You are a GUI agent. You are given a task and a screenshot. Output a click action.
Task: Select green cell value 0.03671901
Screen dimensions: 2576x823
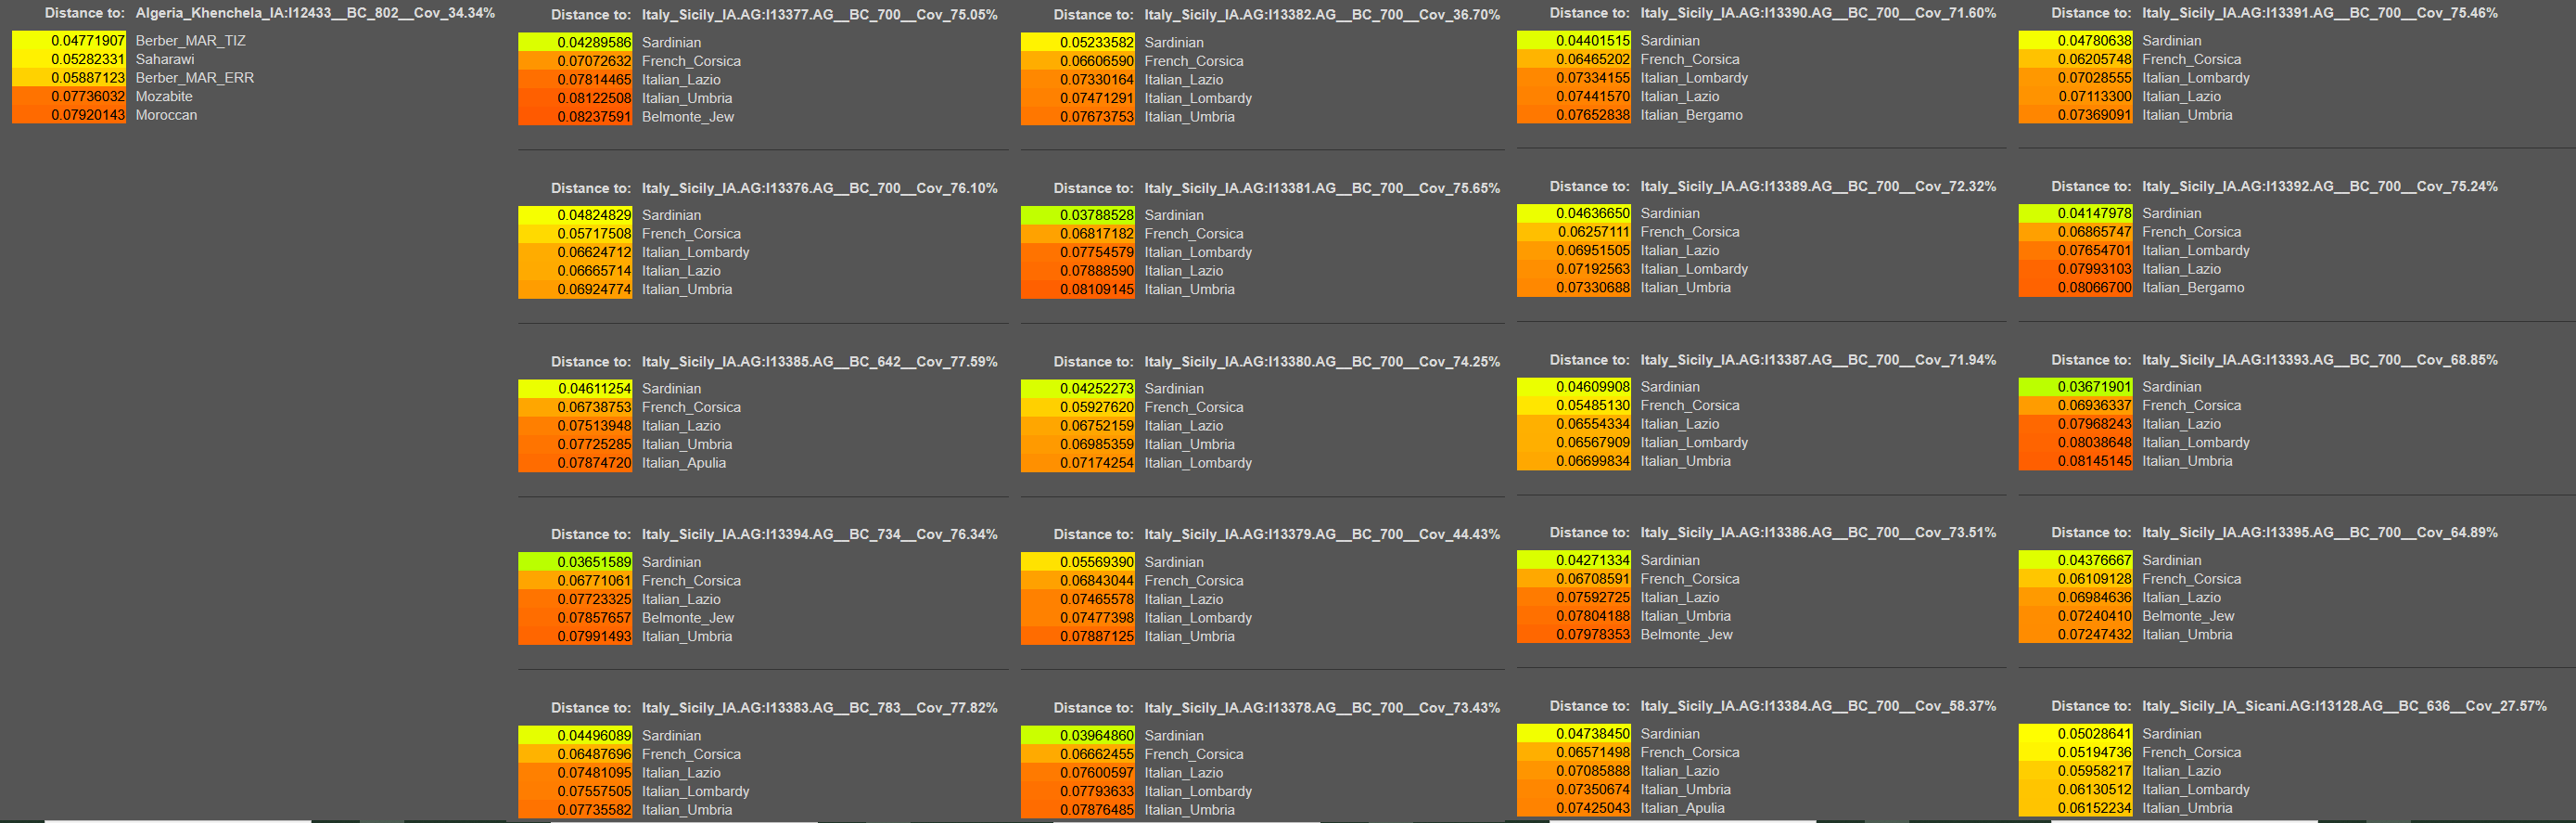click(2076, 387)
